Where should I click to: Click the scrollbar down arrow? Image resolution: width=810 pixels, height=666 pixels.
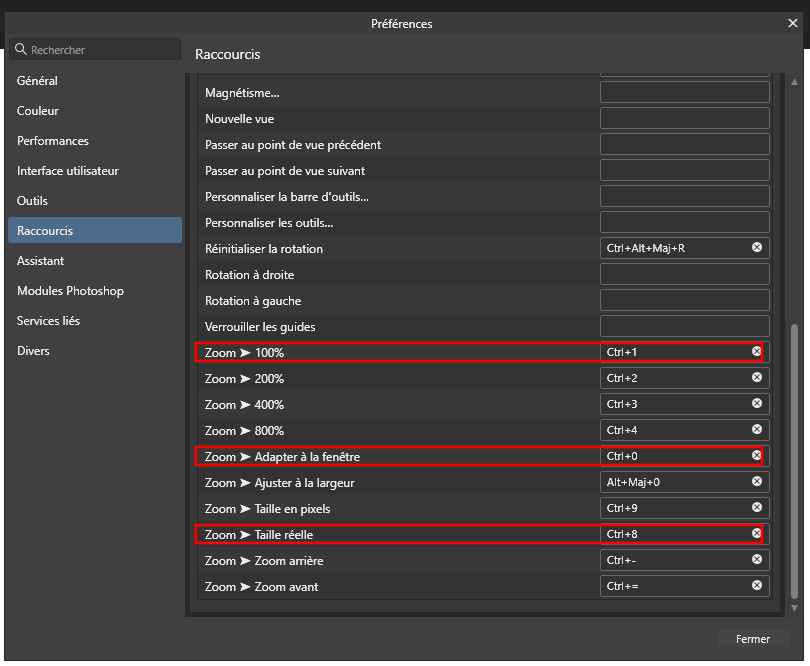coord(795,607)
